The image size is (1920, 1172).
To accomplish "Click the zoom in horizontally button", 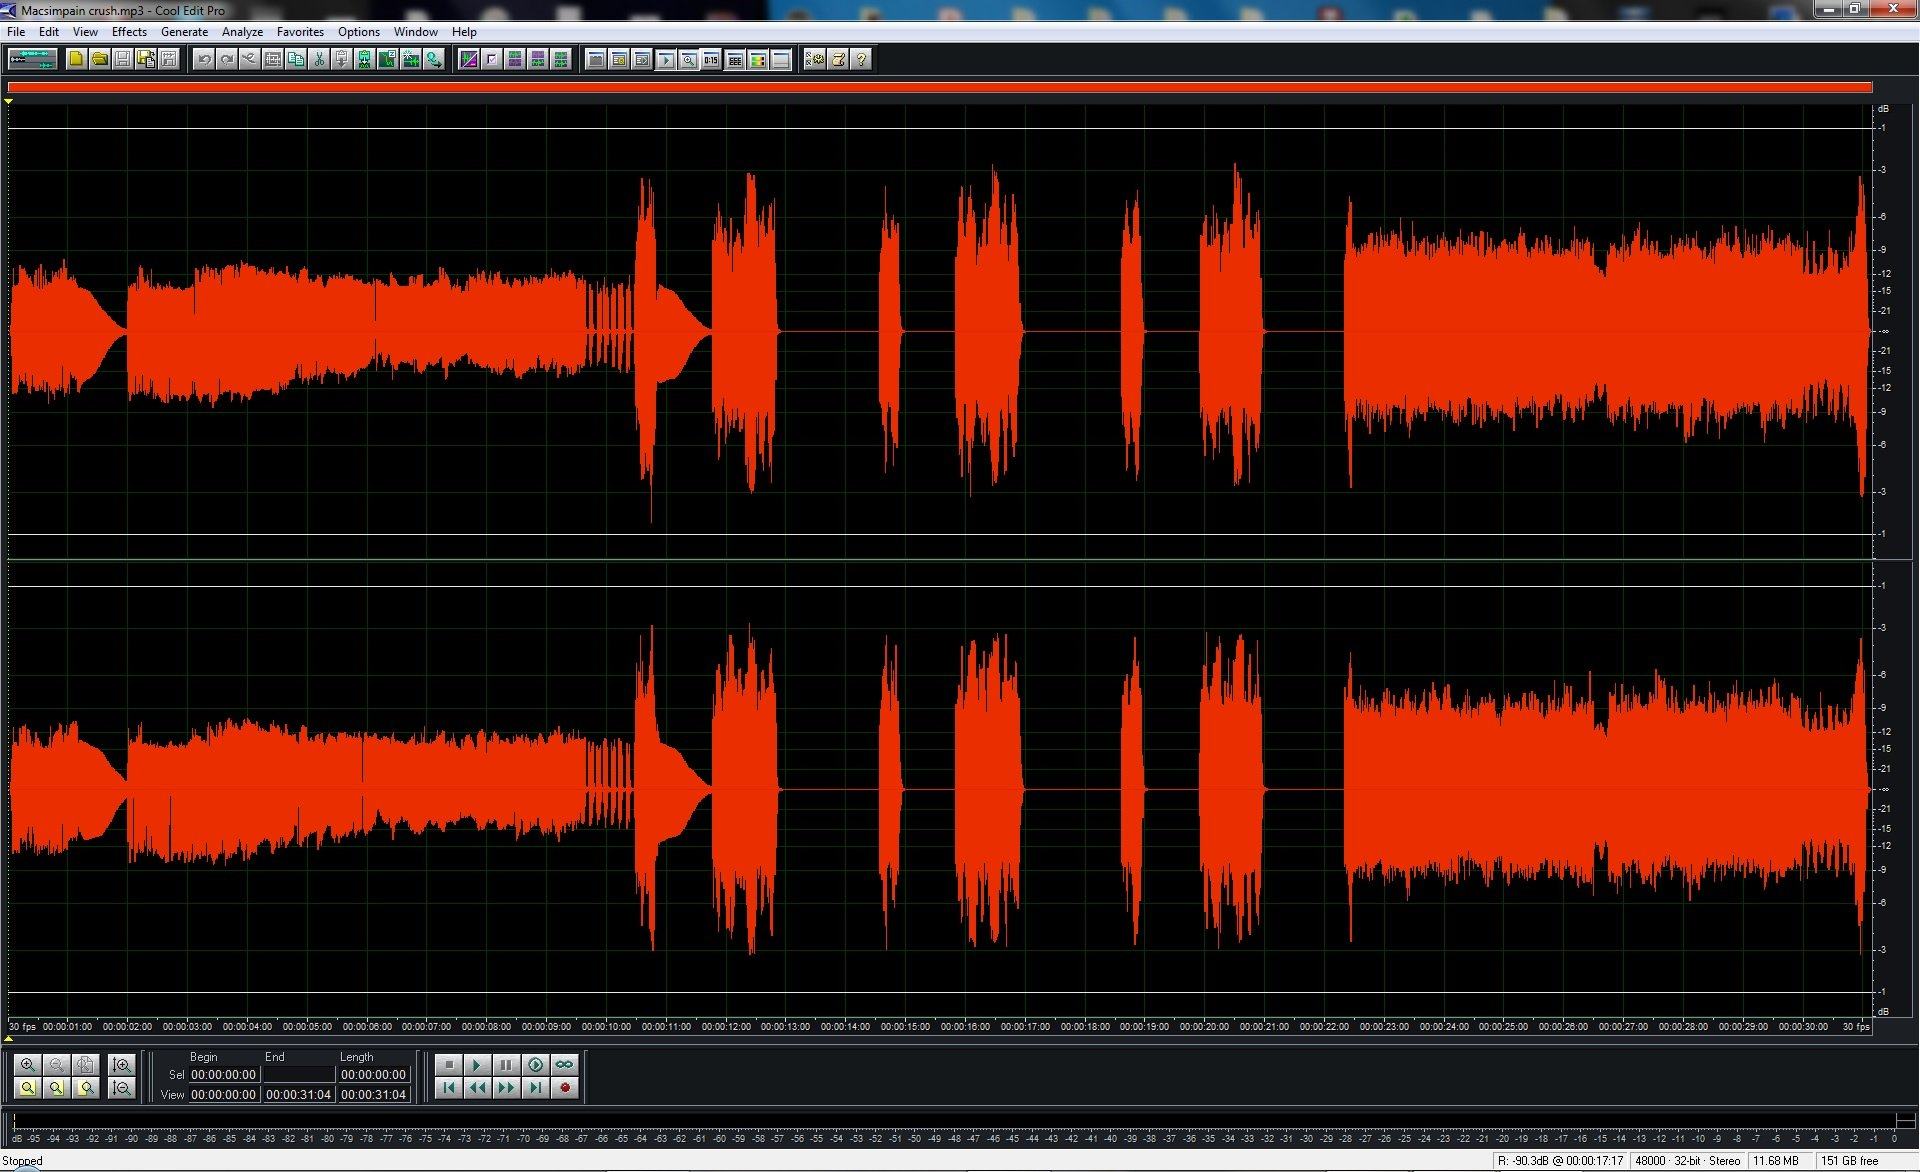I will pos(27,1065).
